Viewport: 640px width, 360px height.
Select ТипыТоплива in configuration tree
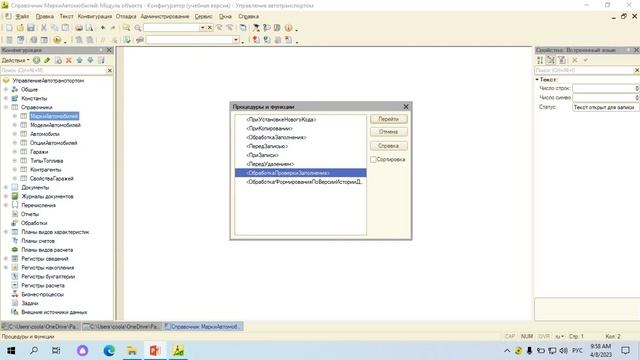click(x=47, y=161)
